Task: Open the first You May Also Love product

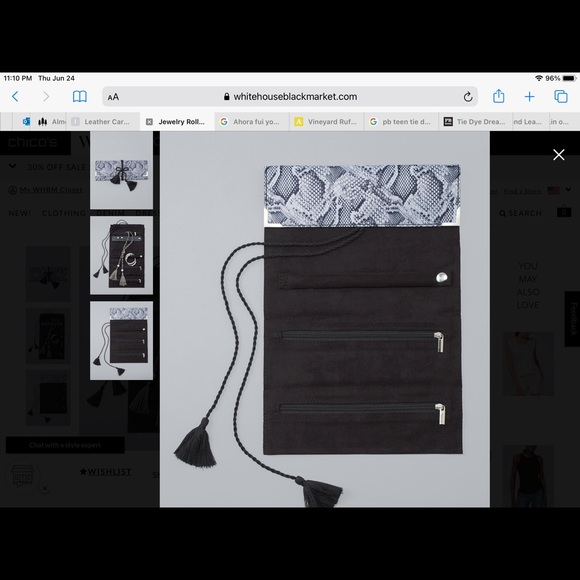Action: 528,364
